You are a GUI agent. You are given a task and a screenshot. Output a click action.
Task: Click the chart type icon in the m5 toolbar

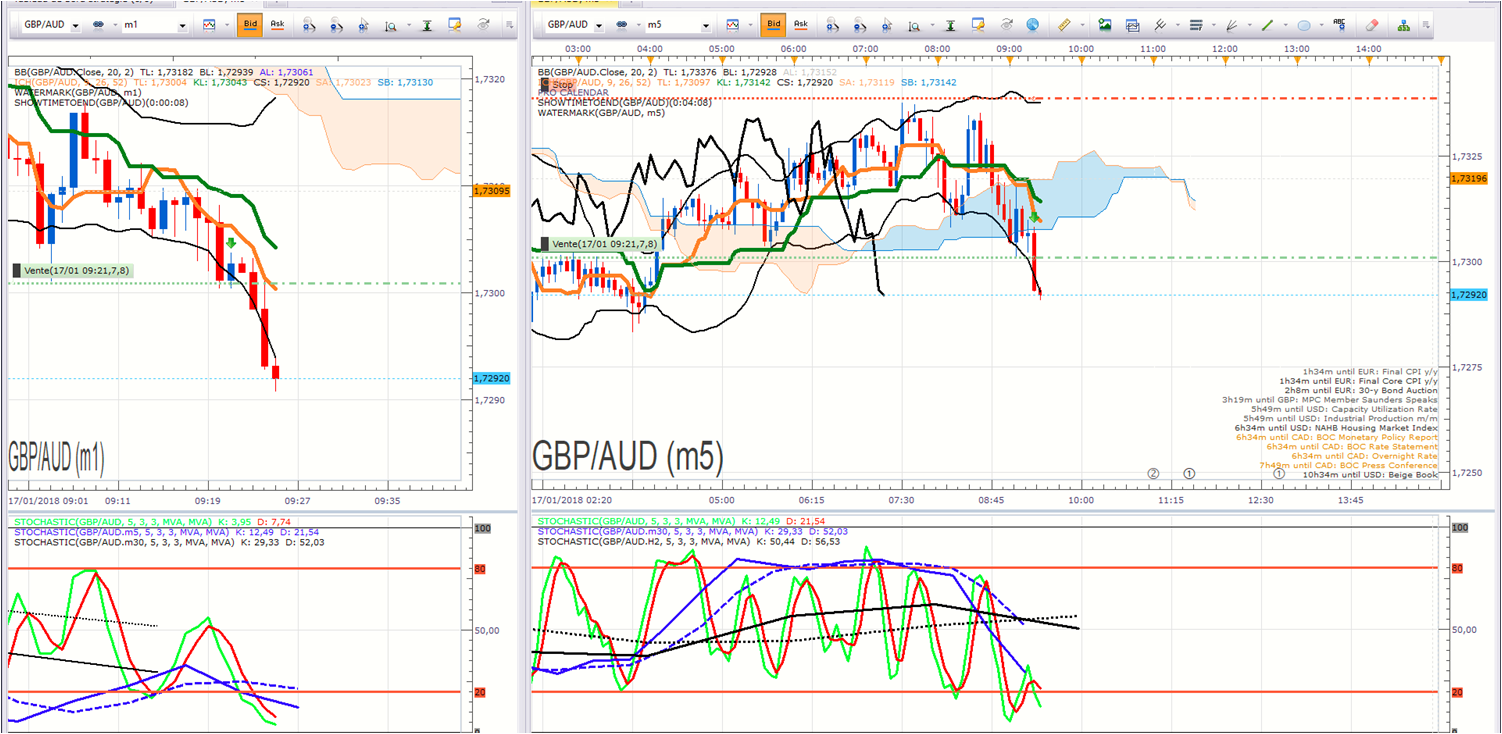[733, 25]
